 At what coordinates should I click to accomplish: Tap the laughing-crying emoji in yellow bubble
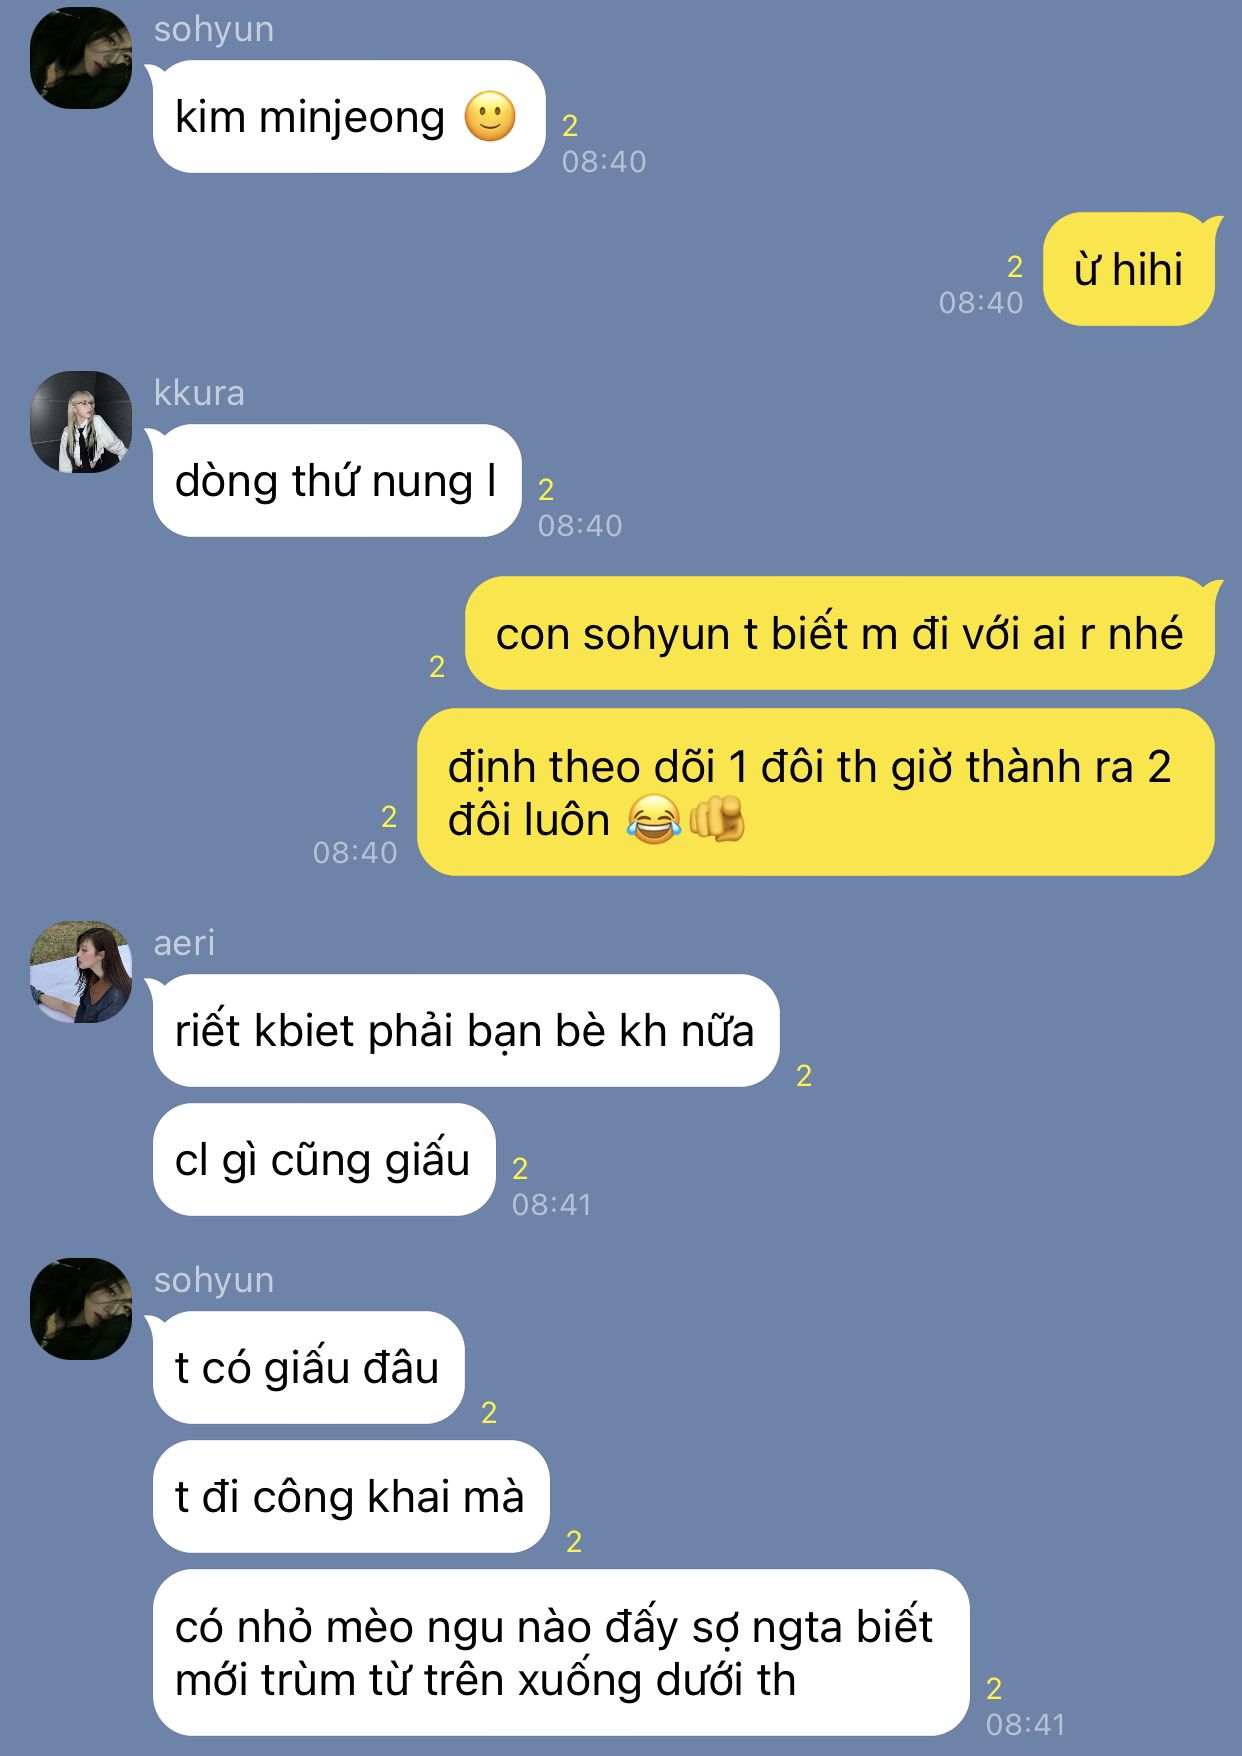click(654, 820)
